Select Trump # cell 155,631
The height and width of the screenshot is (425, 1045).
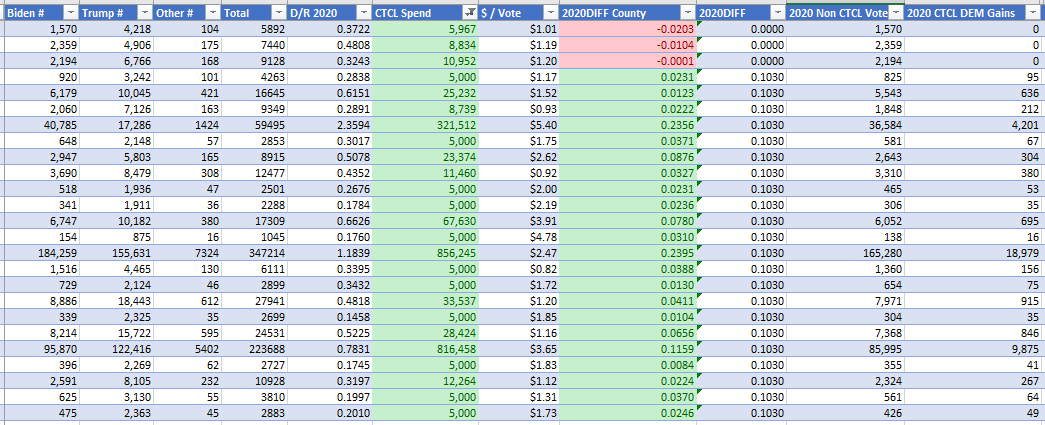click(x=116, y=252)
